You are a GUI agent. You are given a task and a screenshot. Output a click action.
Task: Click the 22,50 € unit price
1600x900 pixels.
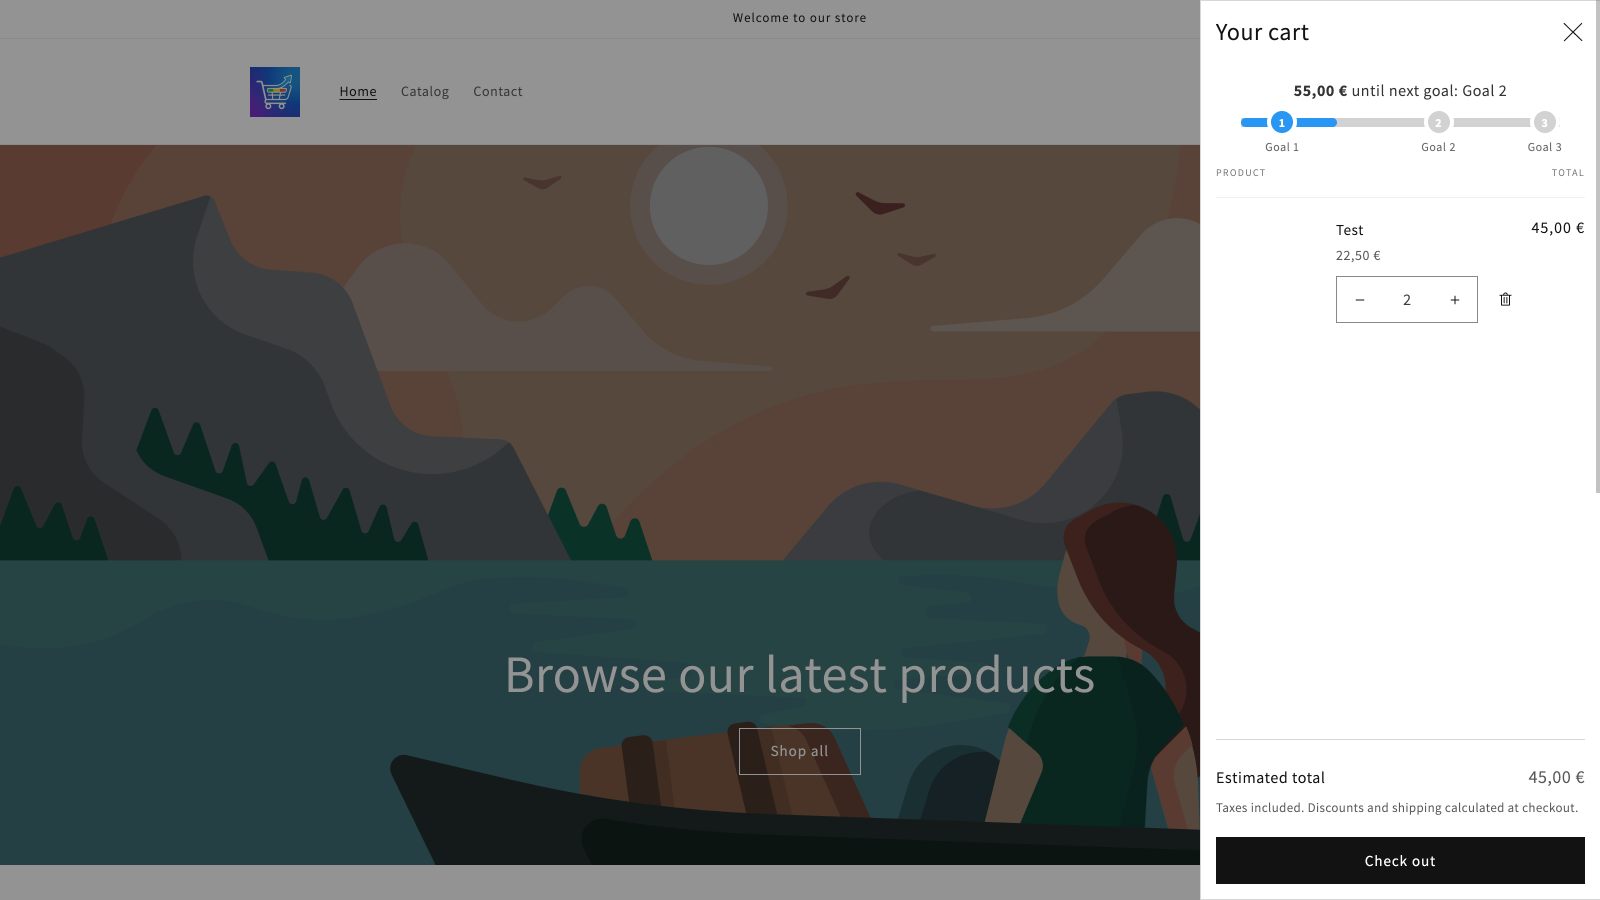click(1358, 256)
